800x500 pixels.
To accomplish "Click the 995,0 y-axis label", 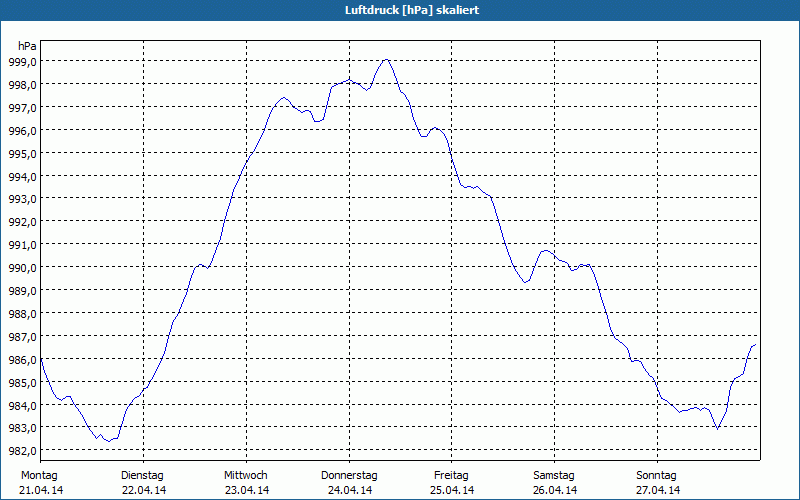I will (x=22, y=153).
